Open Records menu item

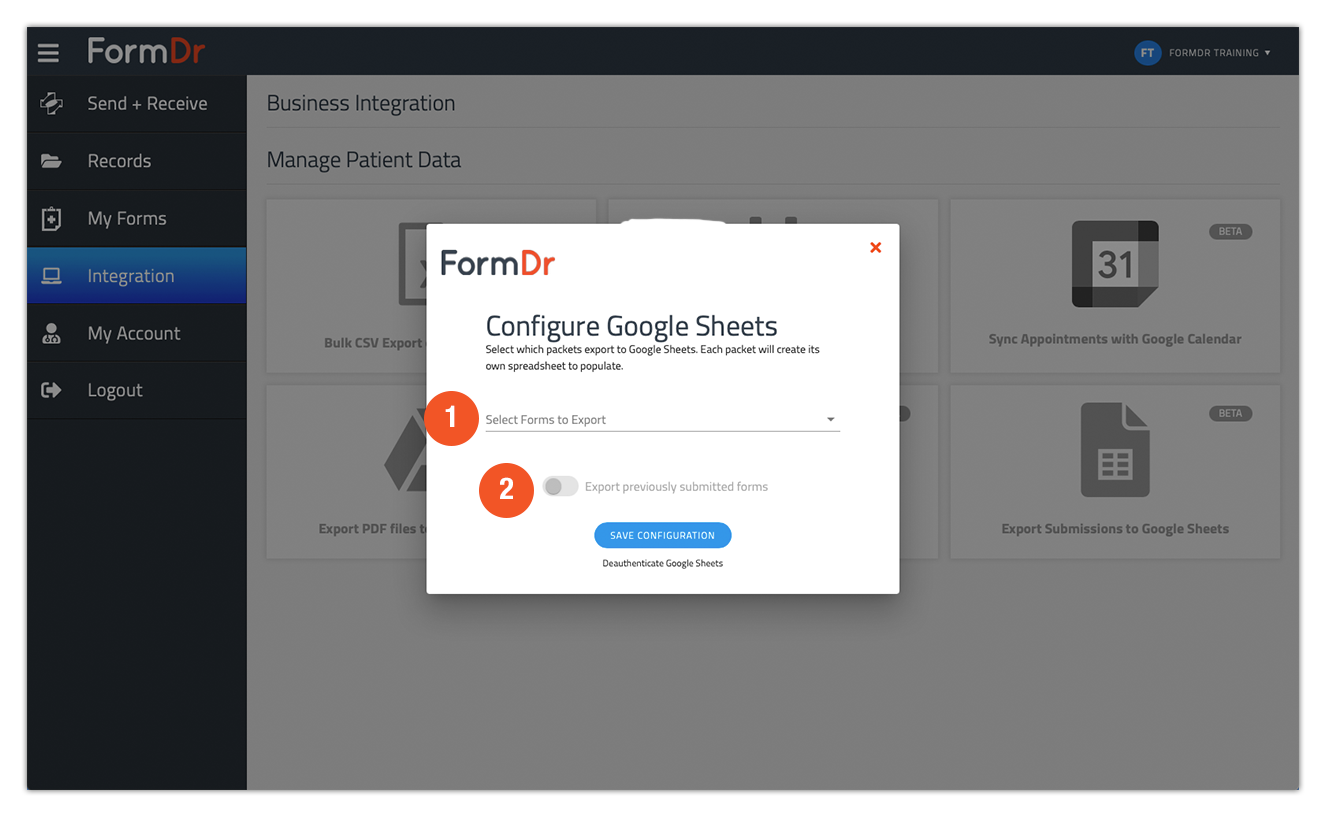tap(136, 161)
